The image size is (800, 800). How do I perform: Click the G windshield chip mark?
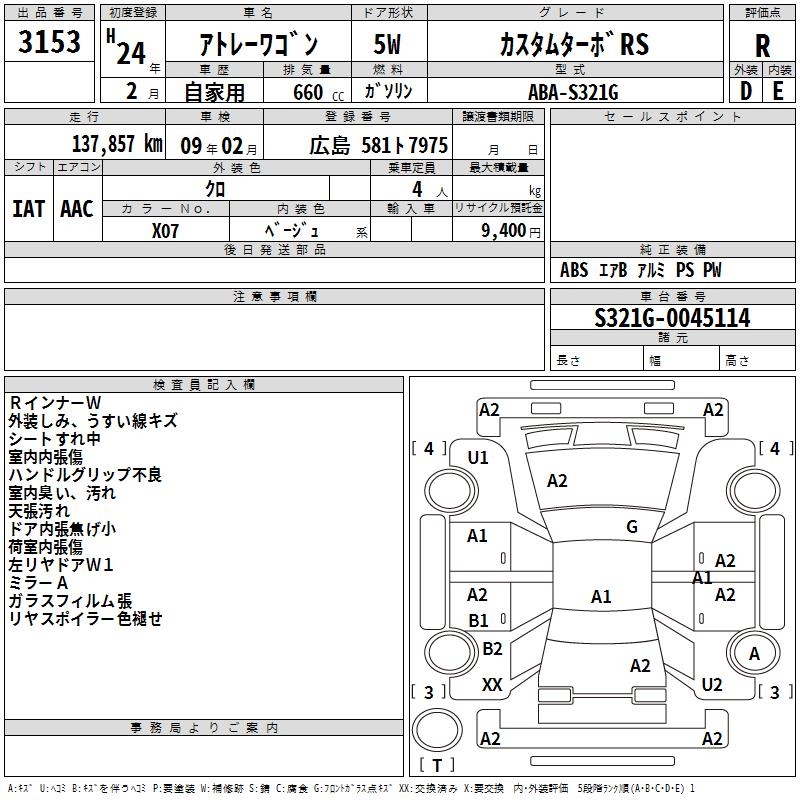click(632, 527)
